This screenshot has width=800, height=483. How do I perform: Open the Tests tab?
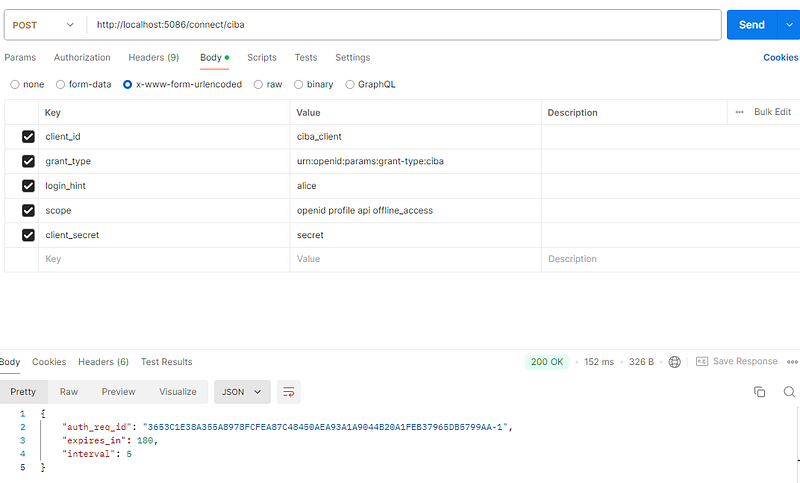pos(306,58)
